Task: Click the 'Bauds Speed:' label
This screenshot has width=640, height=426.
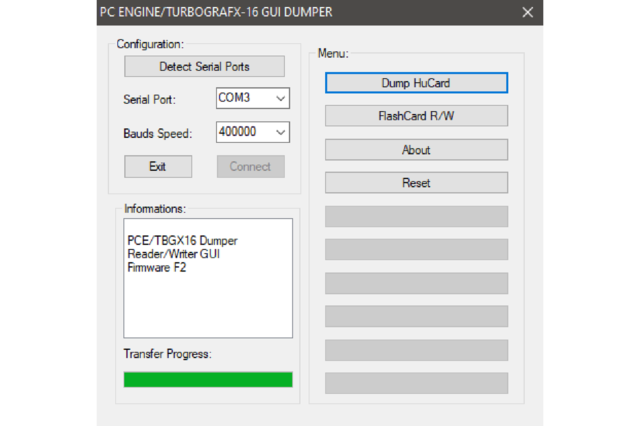Action: pyautogui.click(x=158, y=133)
